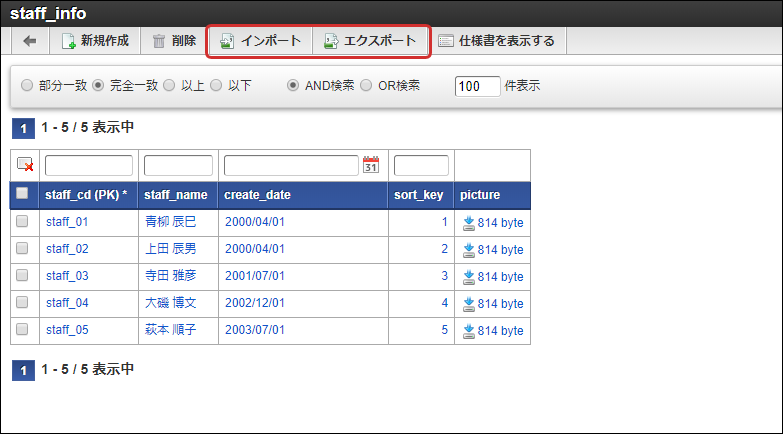This screenshot has width=783, height=434.
Task: Select the OR検索 radio option
Action: pyautogui.click(x=366, y=86)
